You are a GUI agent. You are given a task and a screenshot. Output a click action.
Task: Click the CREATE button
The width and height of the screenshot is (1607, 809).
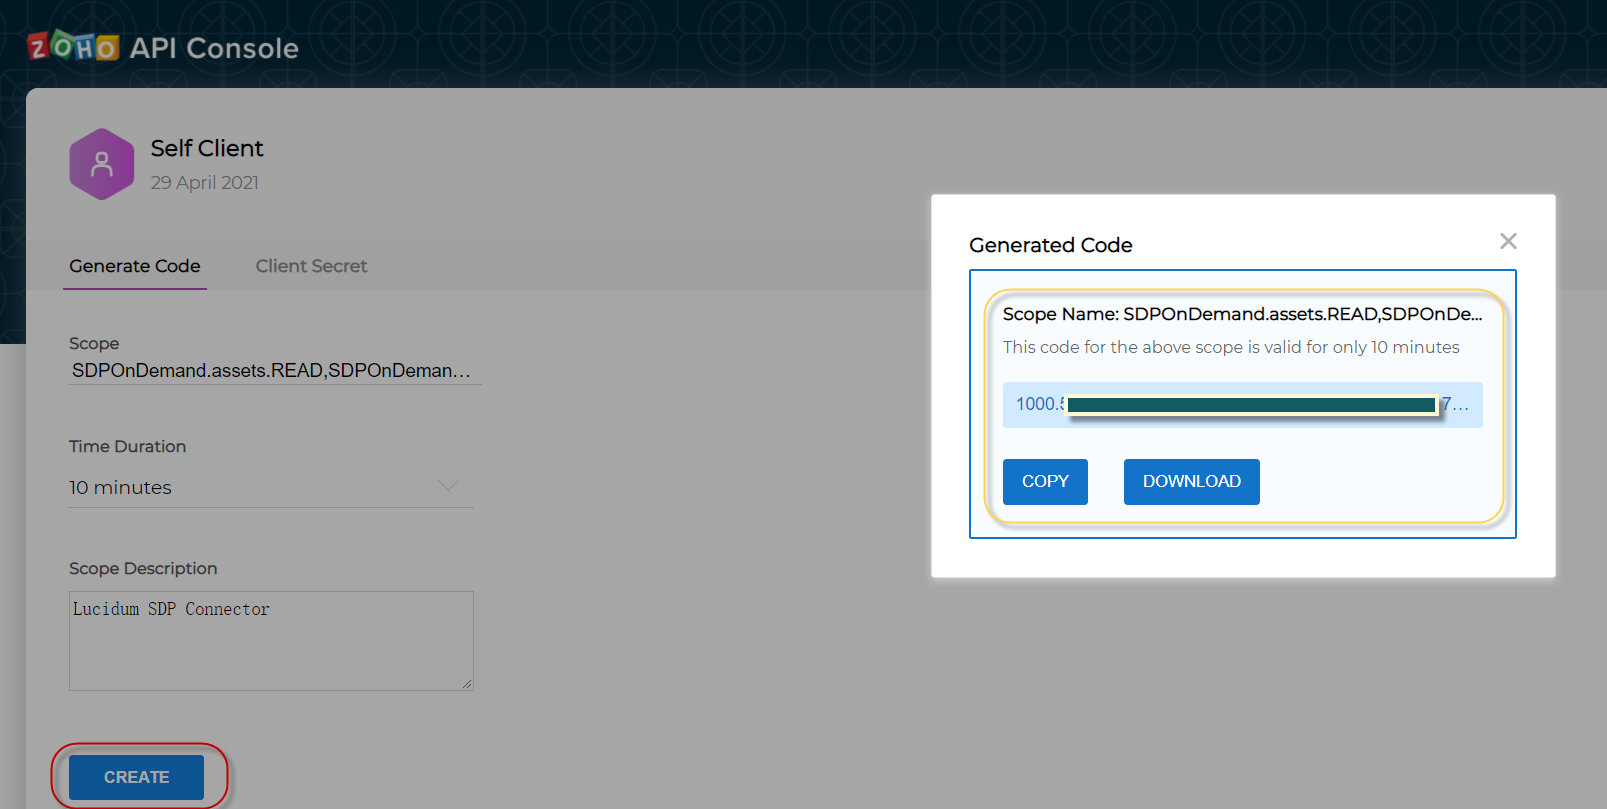pos(136,777)
